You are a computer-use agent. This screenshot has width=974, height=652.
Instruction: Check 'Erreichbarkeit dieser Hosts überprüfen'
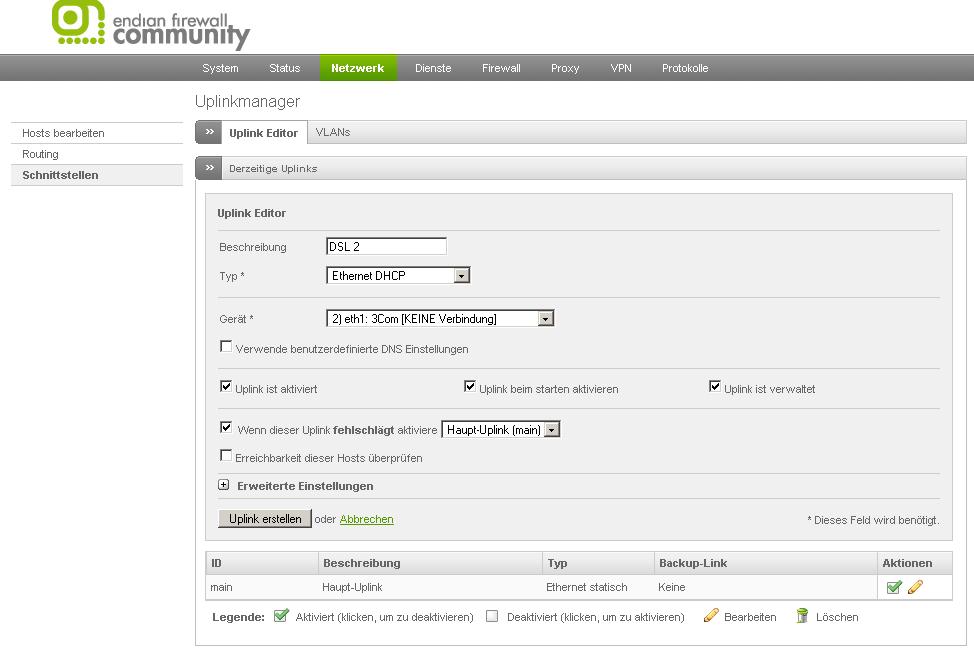pyautogui.click(x=226, y=456)
